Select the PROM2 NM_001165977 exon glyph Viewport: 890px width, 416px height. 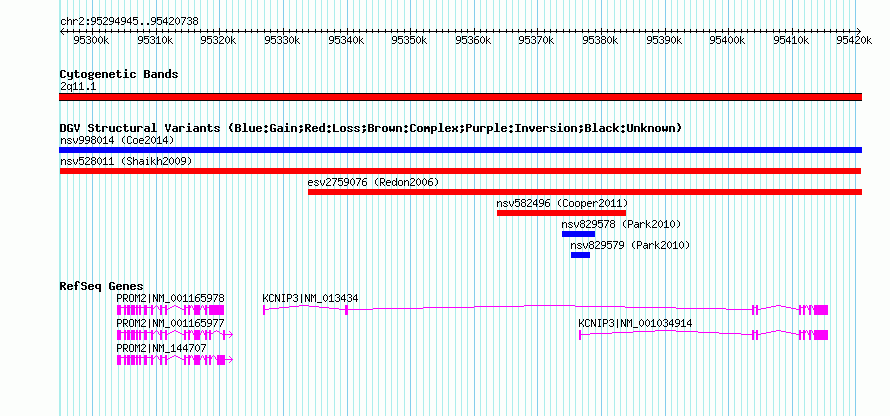pyautogui.click(x=174, y=335)
